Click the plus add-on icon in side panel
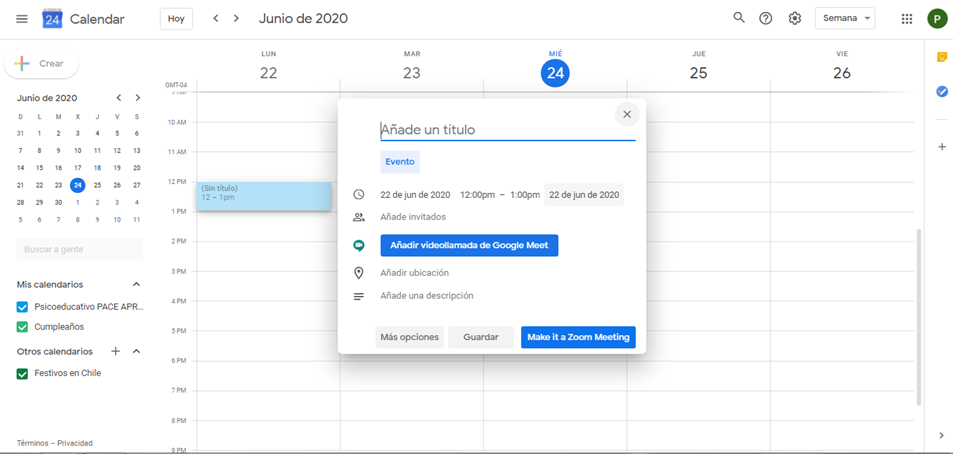This screenshot has width=953, height=455. click(942, 146)
